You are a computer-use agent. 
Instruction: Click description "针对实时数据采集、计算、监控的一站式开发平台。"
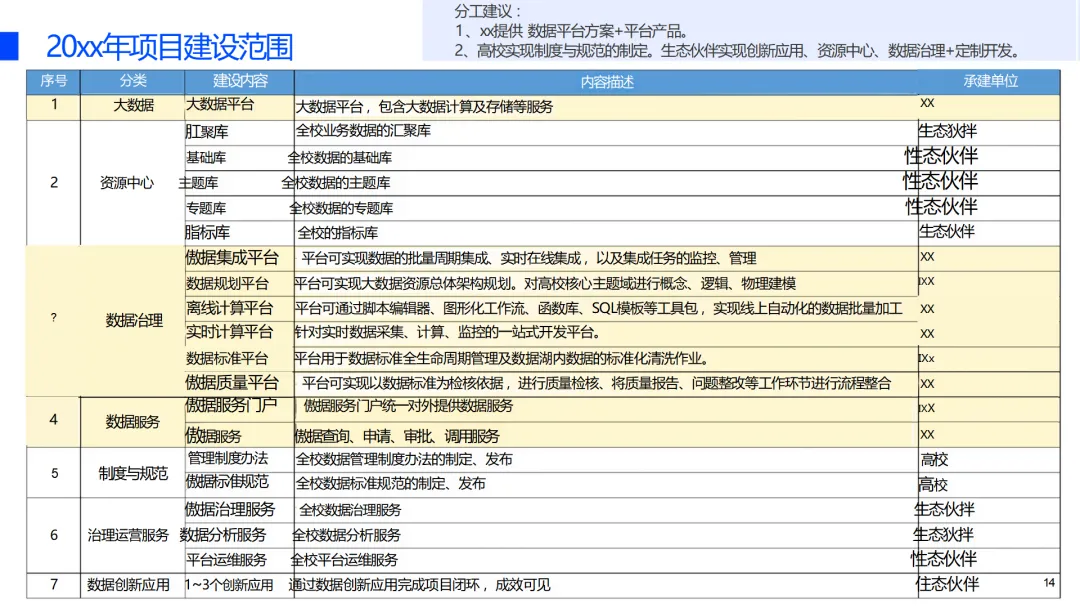pos(448,333)
